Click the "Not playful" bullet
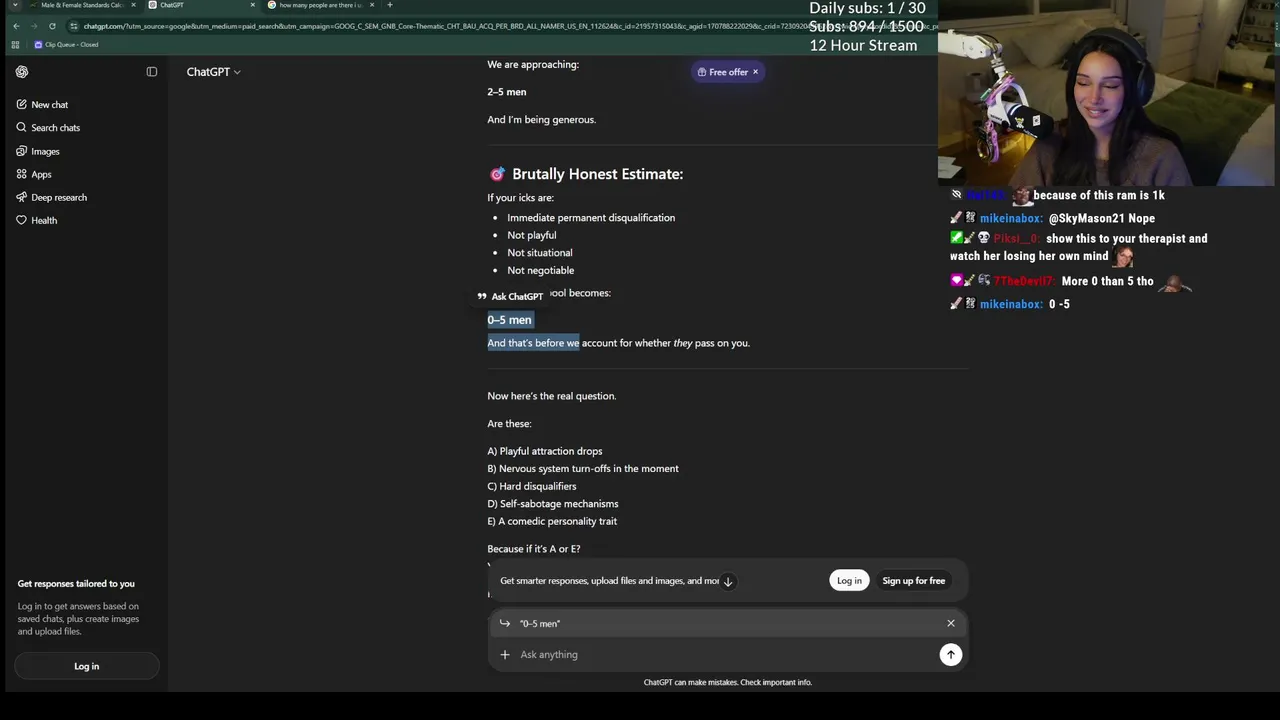 (531, 235)
